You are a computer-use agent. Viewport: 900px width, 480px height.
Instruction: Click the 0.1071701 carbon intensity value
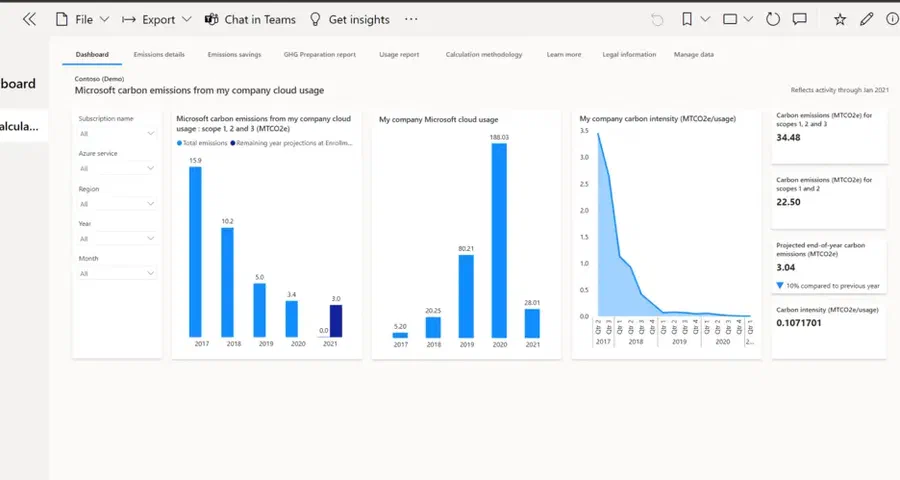click(x=798, y=323)
